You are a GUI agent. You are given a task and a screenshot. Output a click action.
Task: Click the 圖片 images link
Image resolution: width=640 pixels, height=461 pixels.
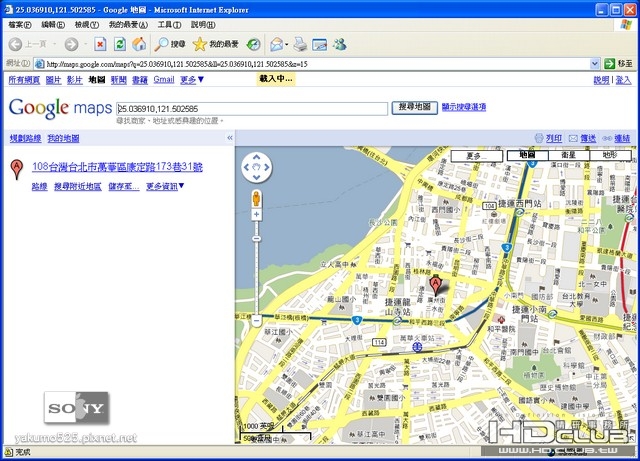point(53,80)
